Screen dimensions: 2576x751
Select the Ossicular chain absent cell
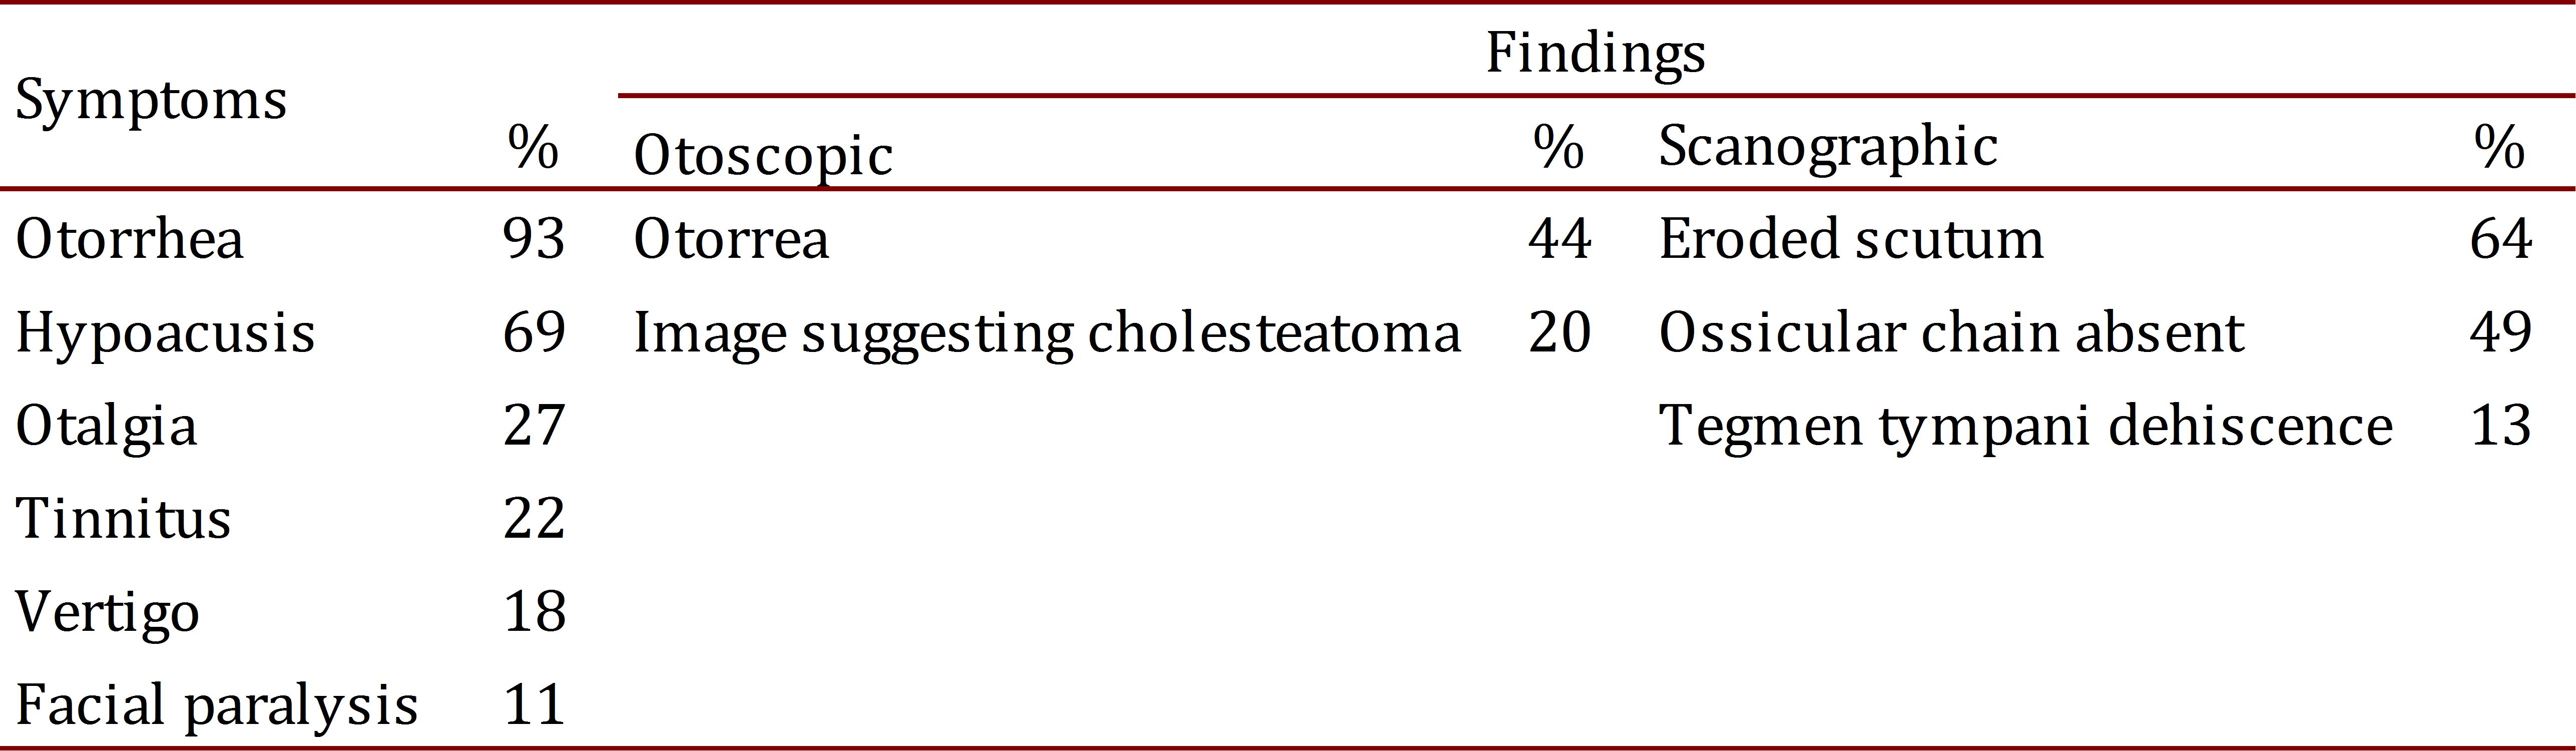click(1951, 333)
